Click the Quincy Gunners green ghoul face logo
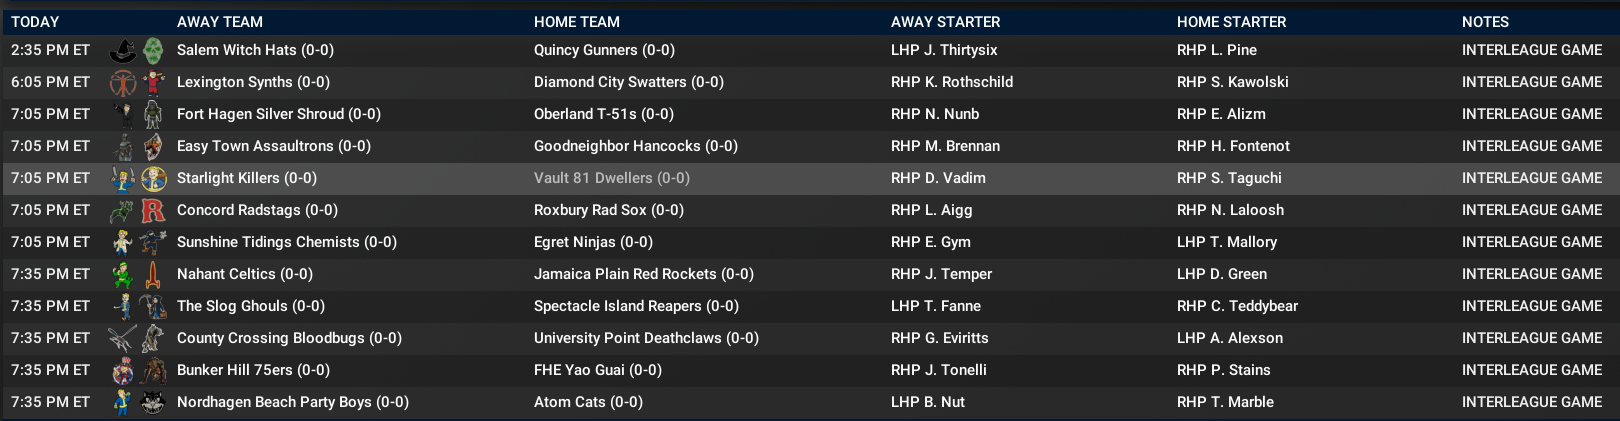This screenshot has width=1620, height=421. tap(153, 50)
